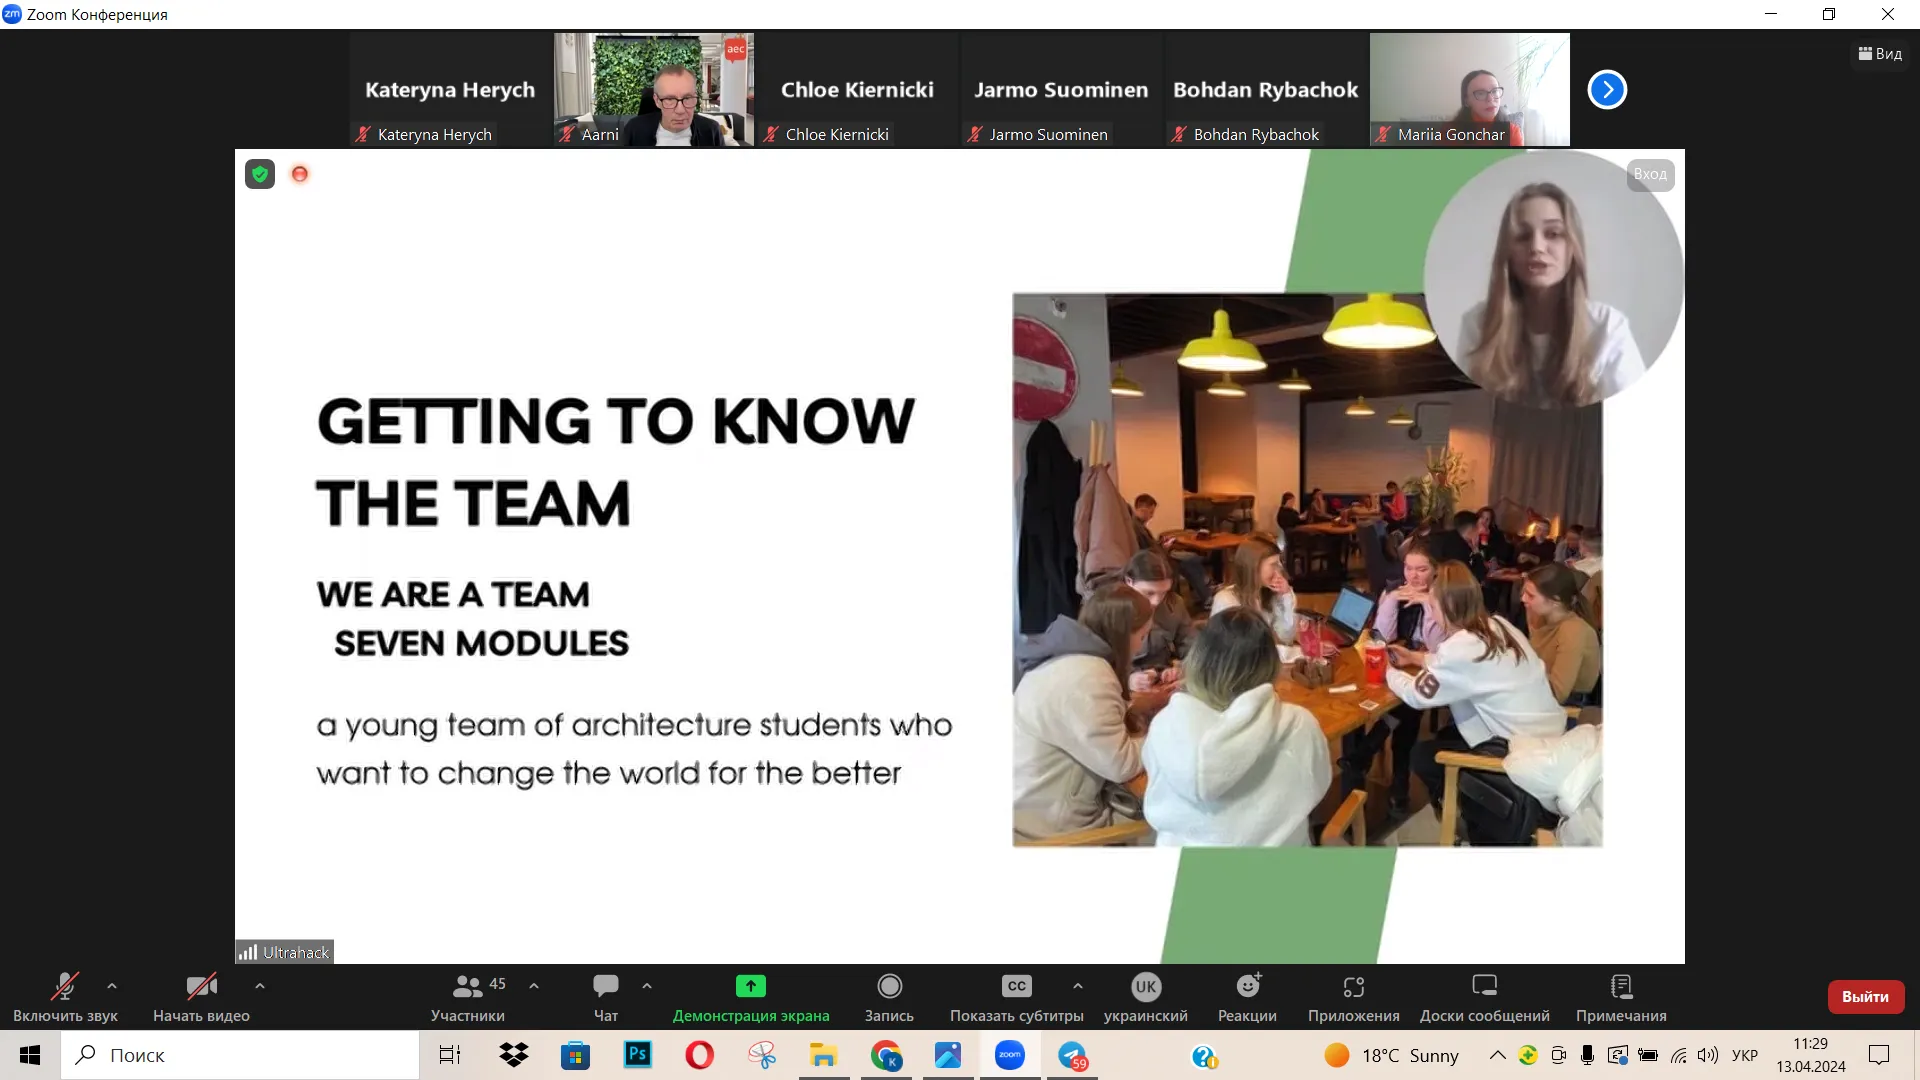Open Whiteboards (Доски сообщений) icon
This screenshot has width=1920, height=1080.
coord(1484,986)
